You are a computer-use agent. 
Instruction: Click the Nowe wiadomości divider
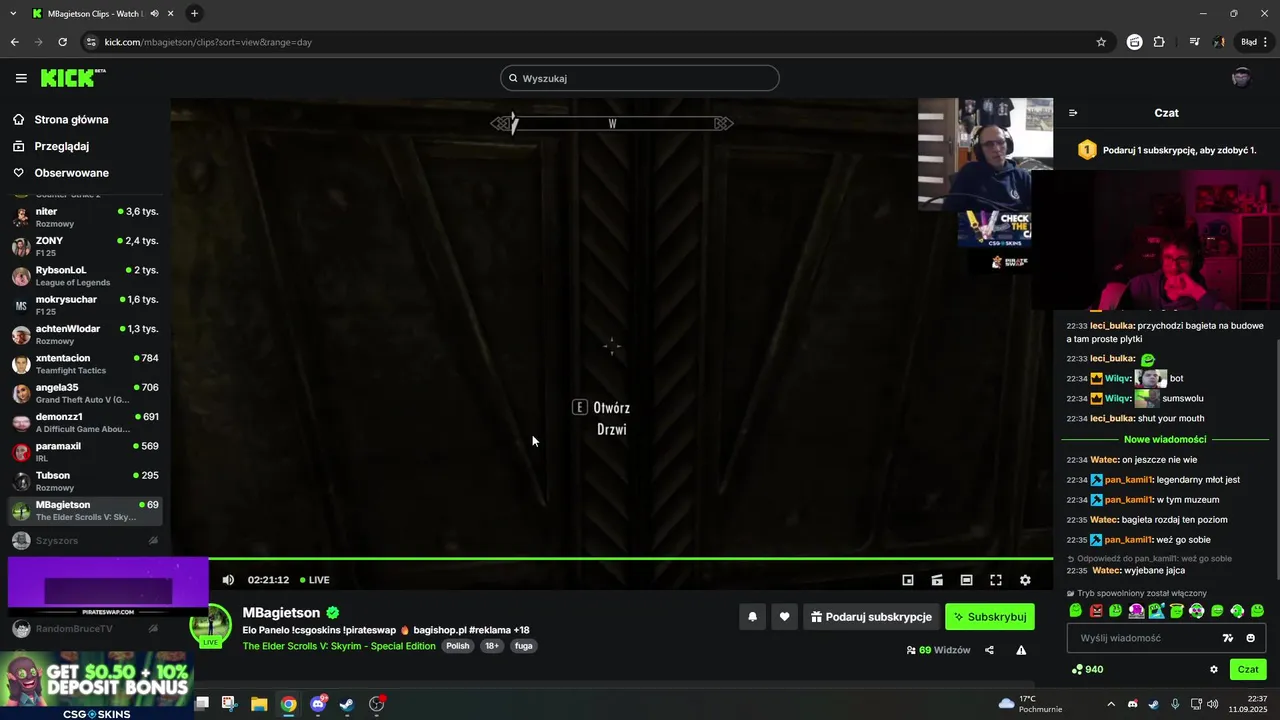[1165, 439]
